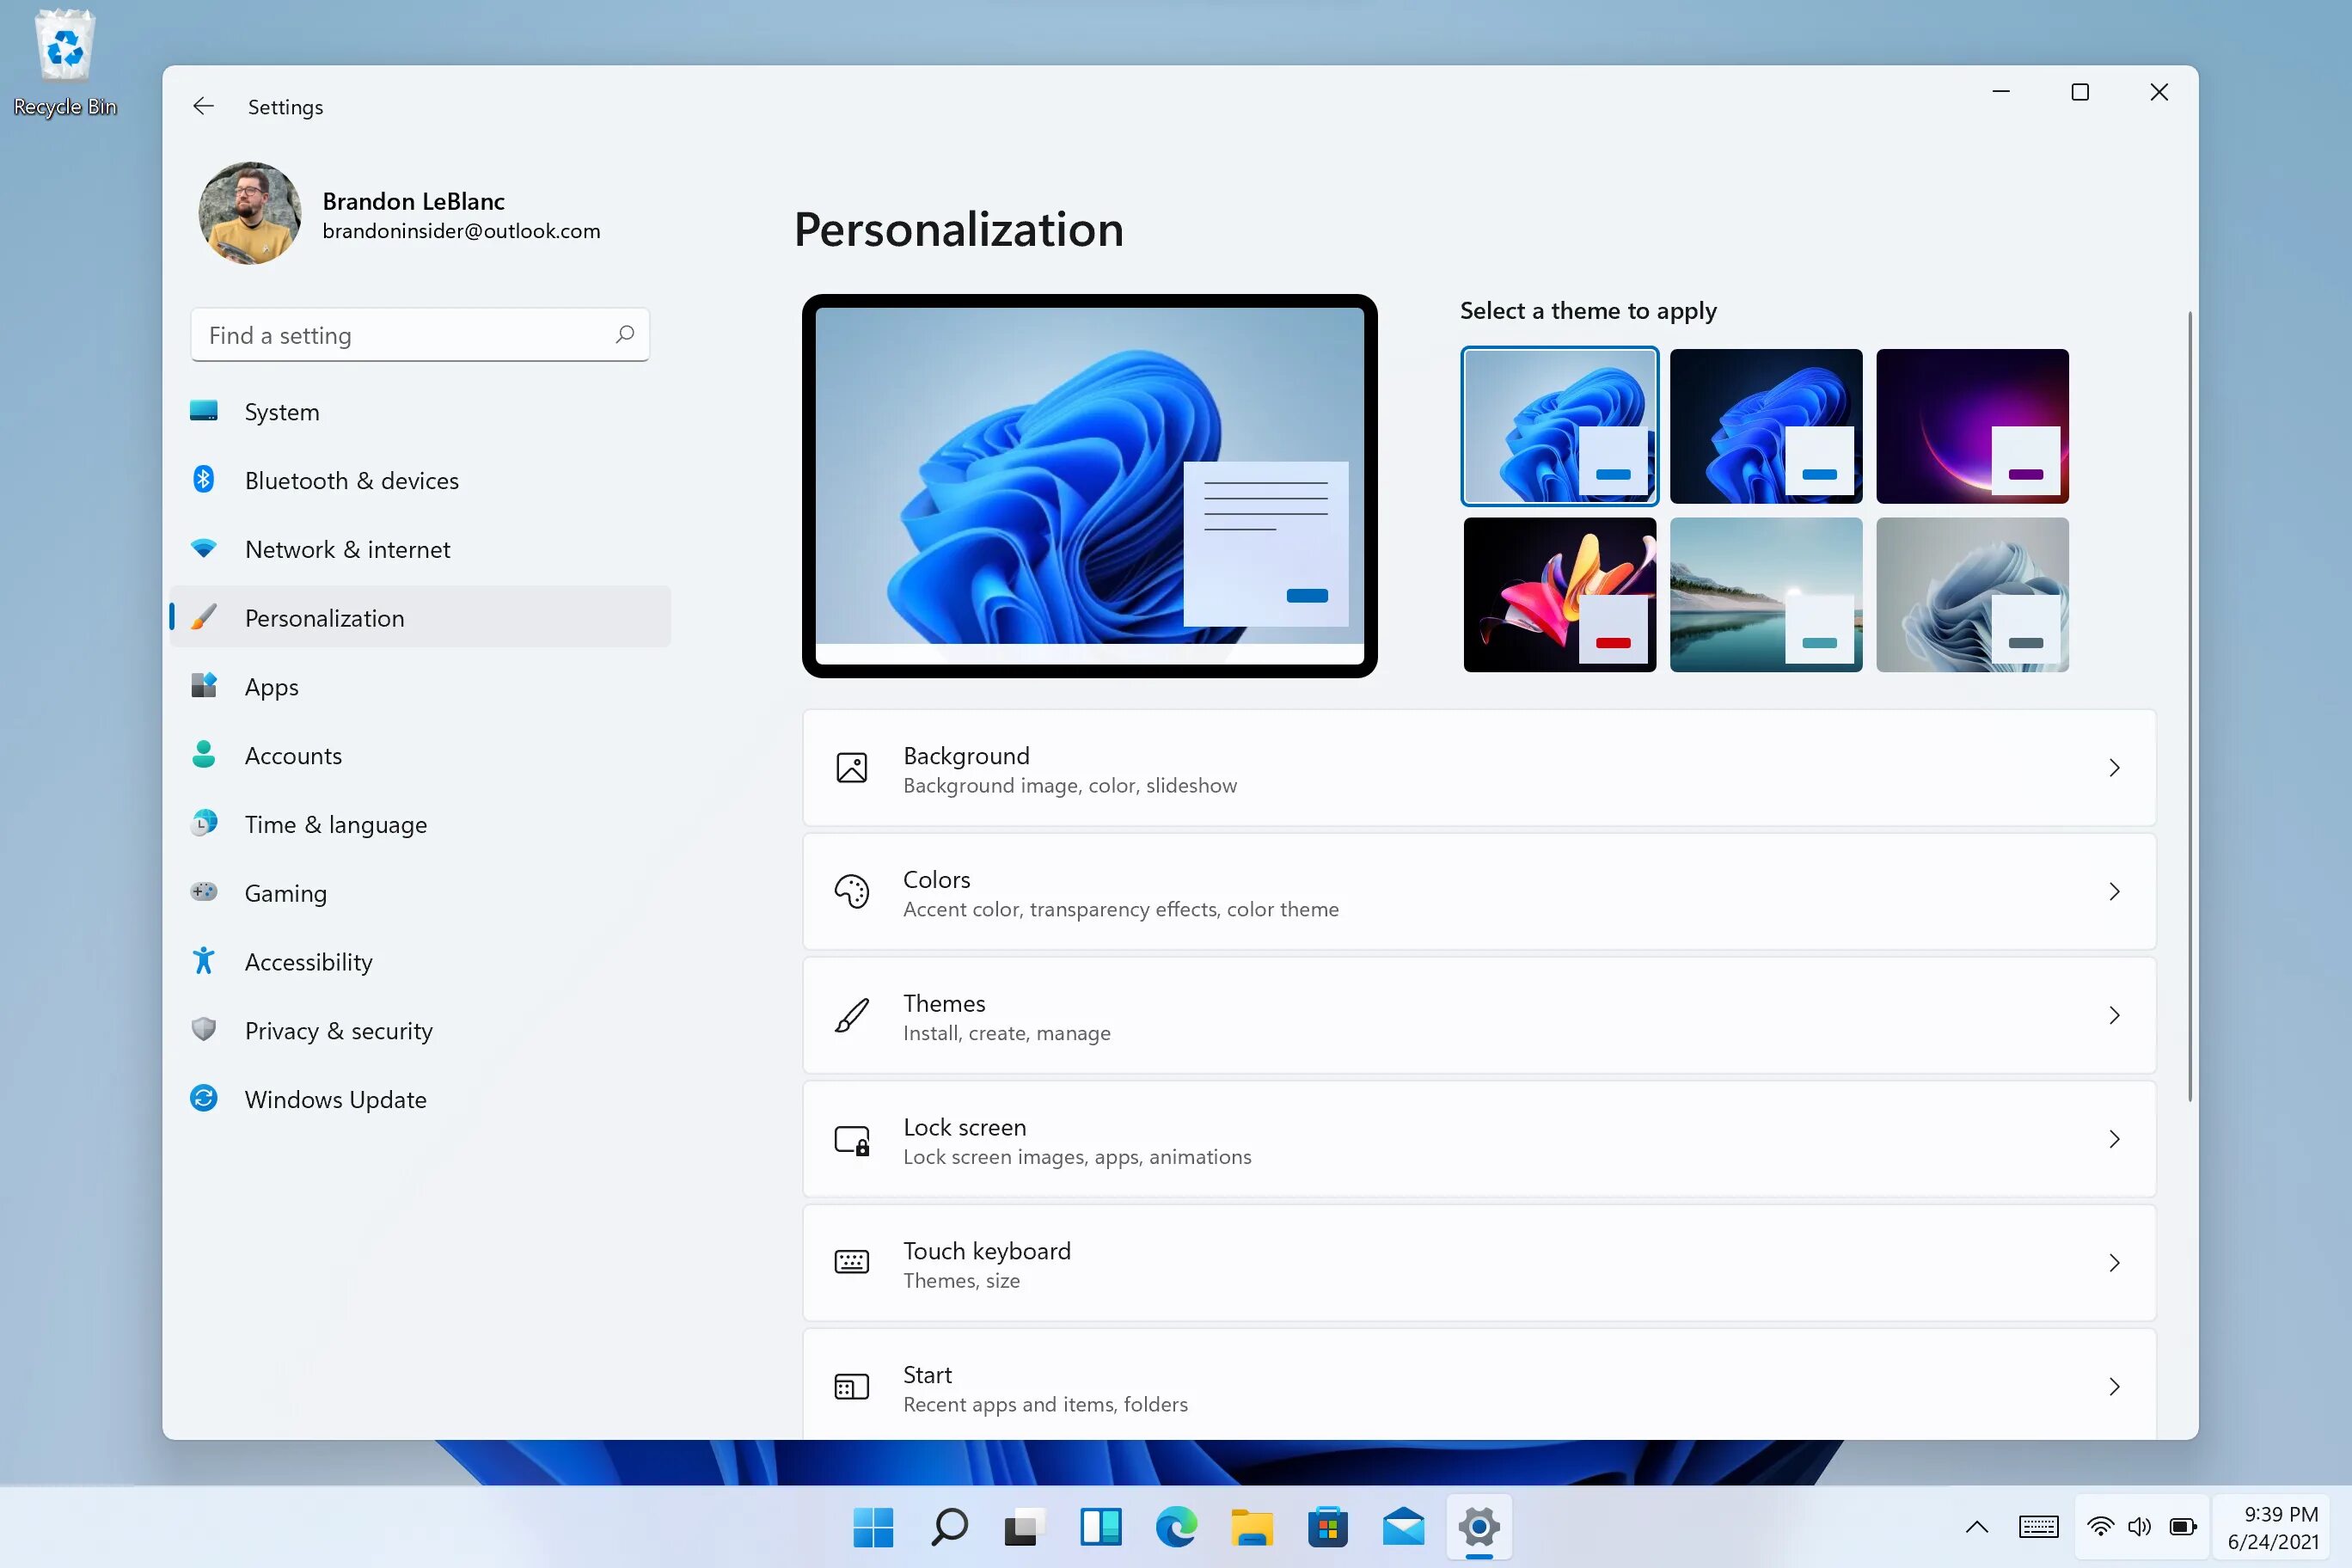Open the Lock screen settings

1477,1139
